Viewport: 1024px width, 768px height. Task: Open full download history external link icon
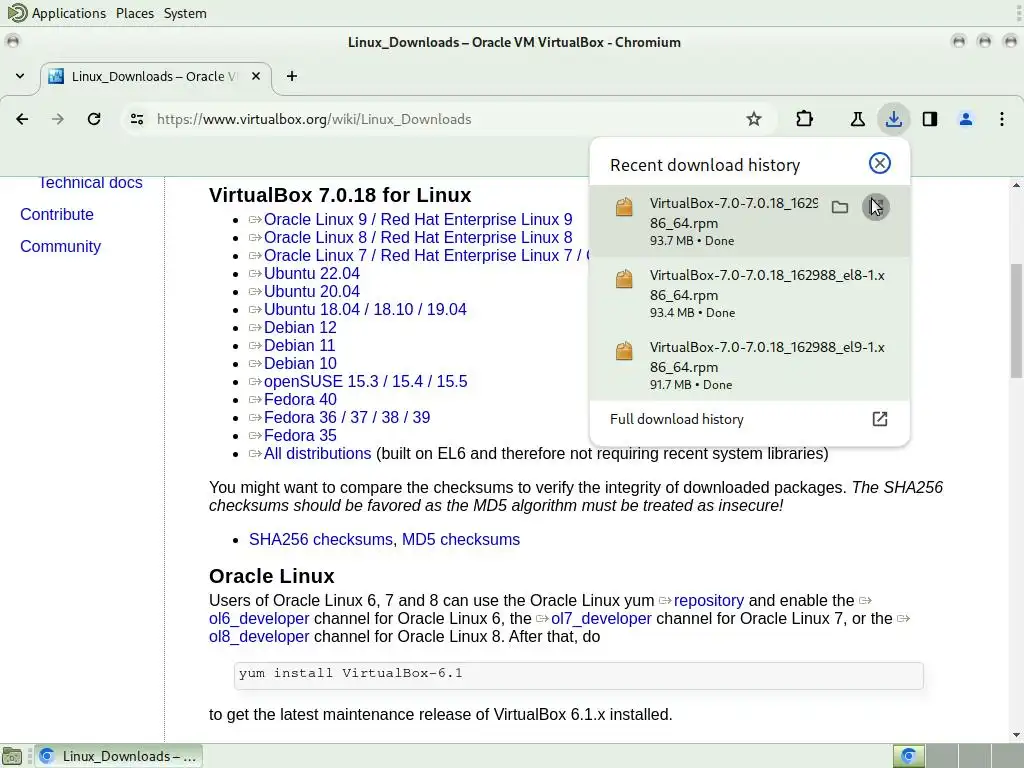(880, 419)
